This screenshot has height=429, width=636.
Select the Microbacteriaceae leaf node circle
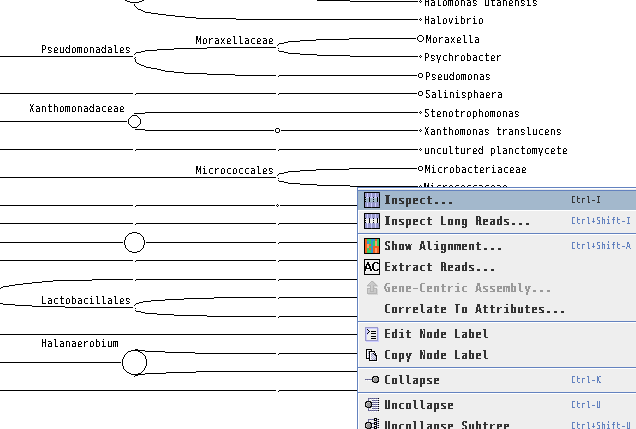coord(420,168)
